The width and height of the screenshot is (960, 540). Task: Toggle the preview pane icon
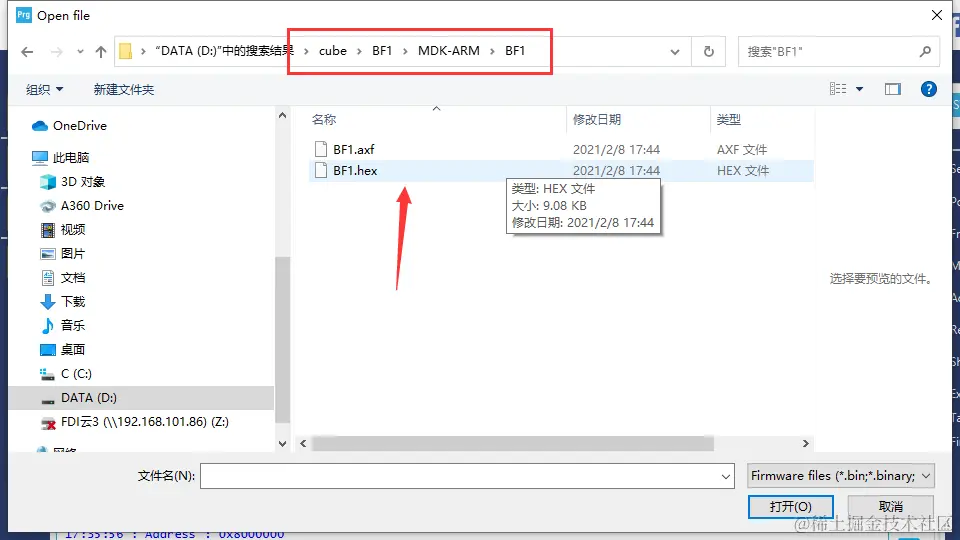coord(893,89)
